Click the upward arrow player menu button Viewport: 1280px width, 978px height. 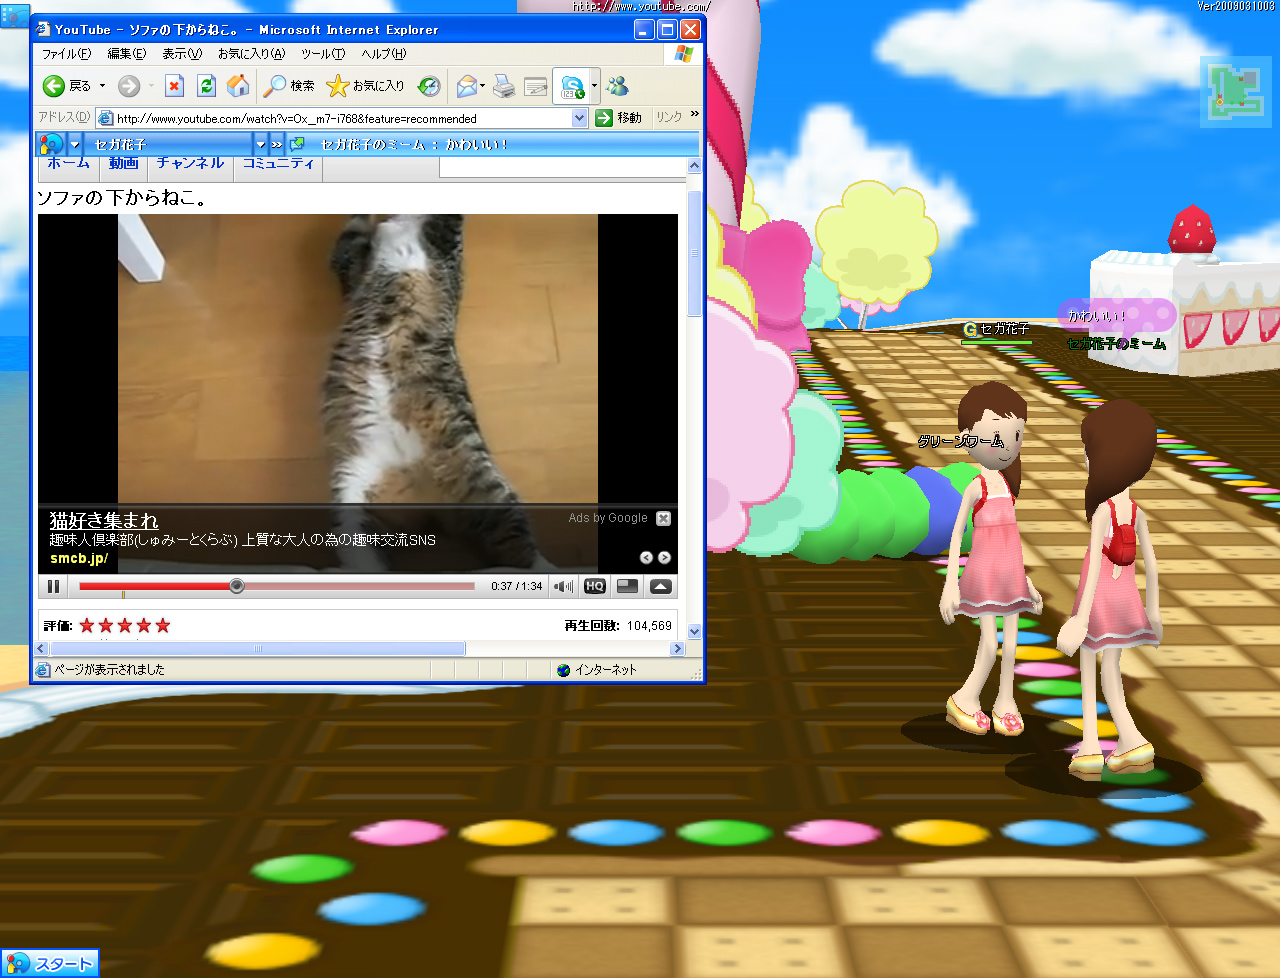[x=660, y=586]
